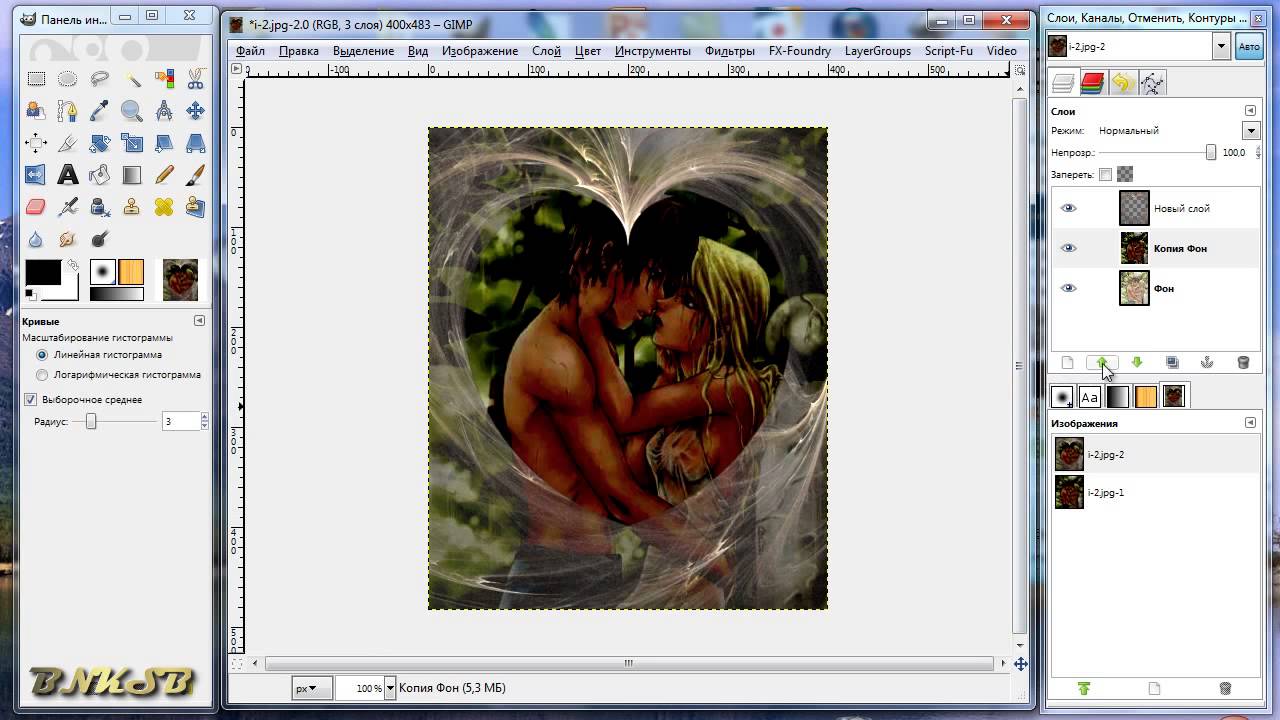Open the Изображения panel menu arrow
Image resolution: width=1280 pixels, height=720 pixels.
tap(1250, 423)
